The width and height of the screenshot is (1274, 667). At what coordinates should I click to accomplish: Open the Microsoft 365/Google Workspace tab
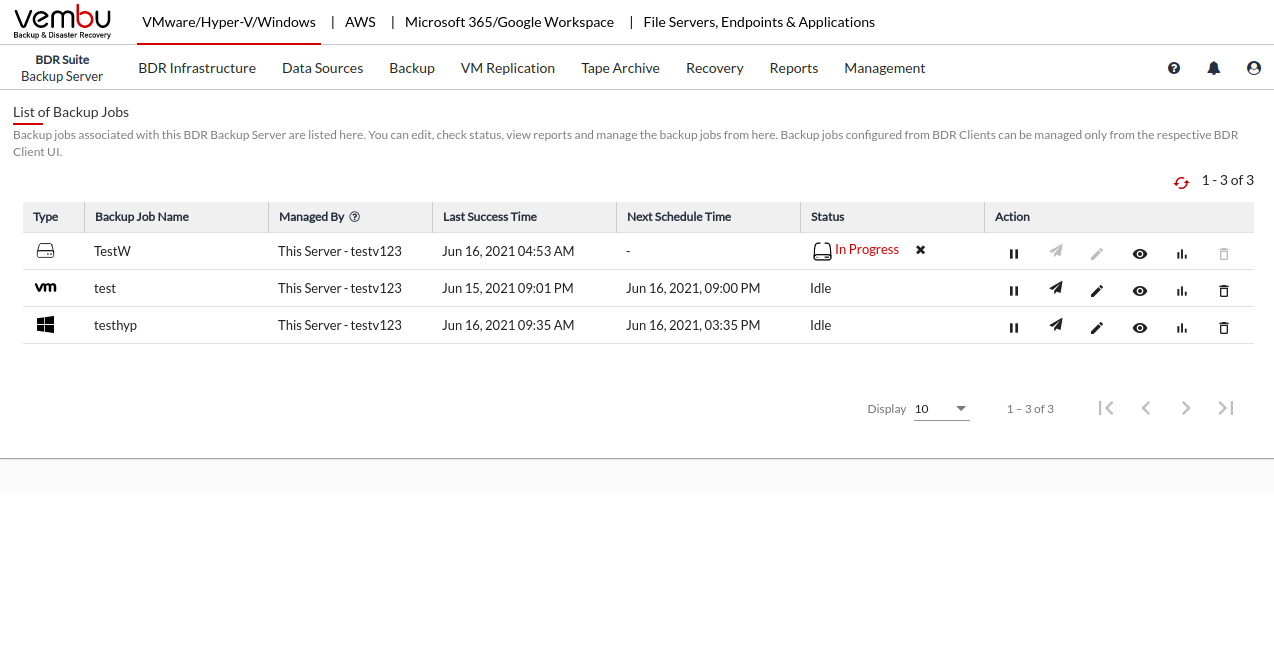509,22
